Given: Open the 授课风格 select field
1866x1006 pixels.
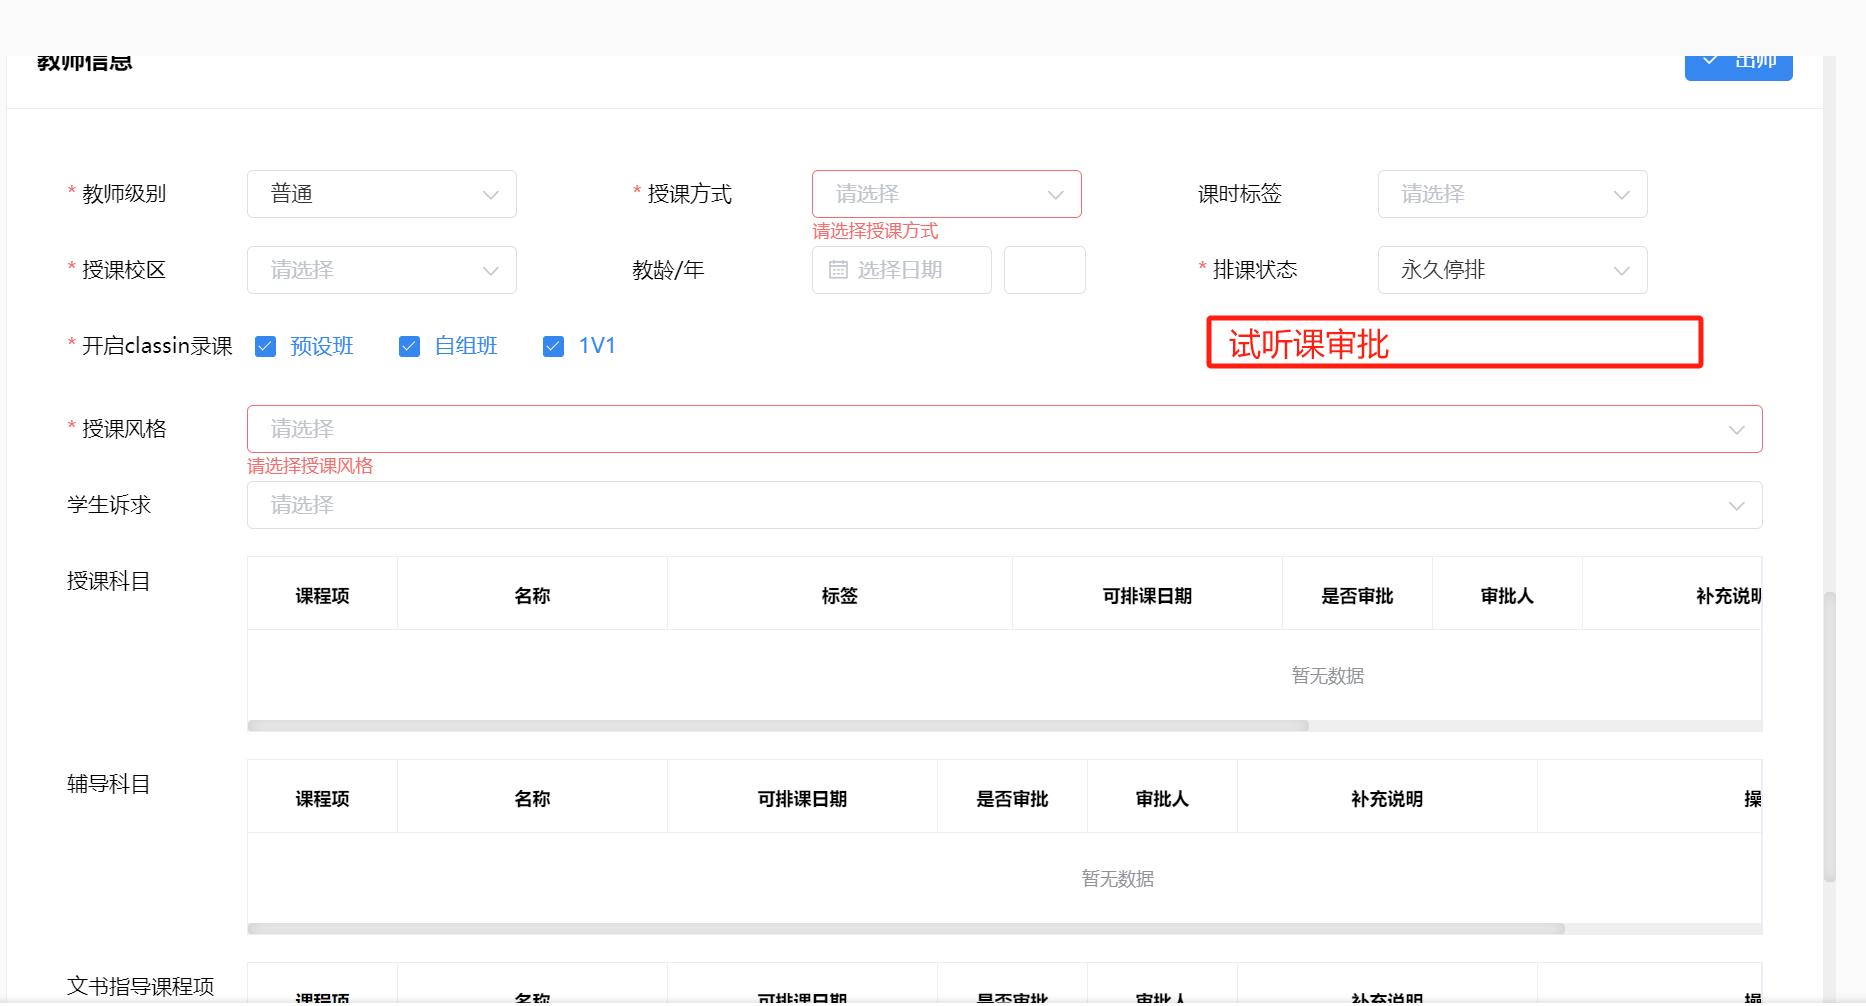Looking at the screenshot, I should tap(1003, 429).
